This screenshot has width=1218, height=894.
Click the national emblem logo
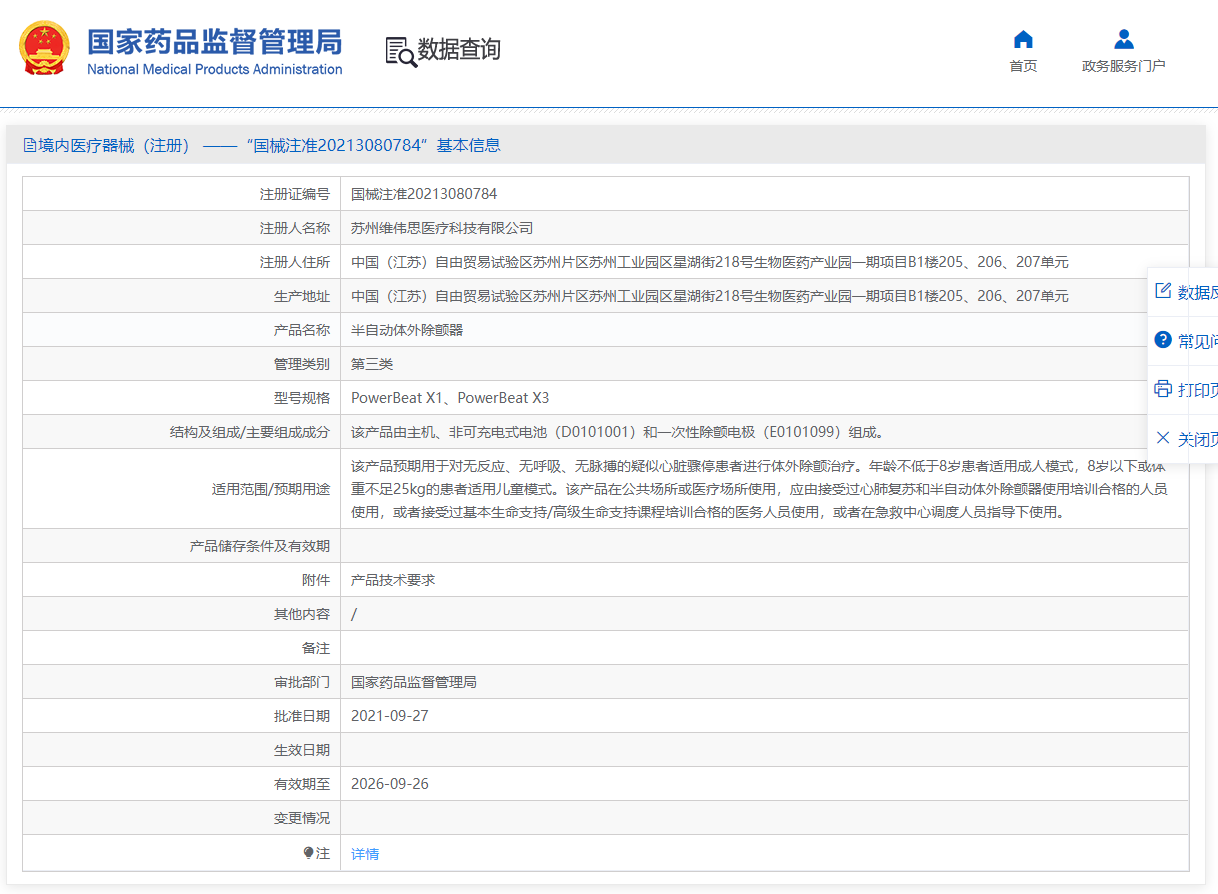pyautogui.click(x=45, y=48)
